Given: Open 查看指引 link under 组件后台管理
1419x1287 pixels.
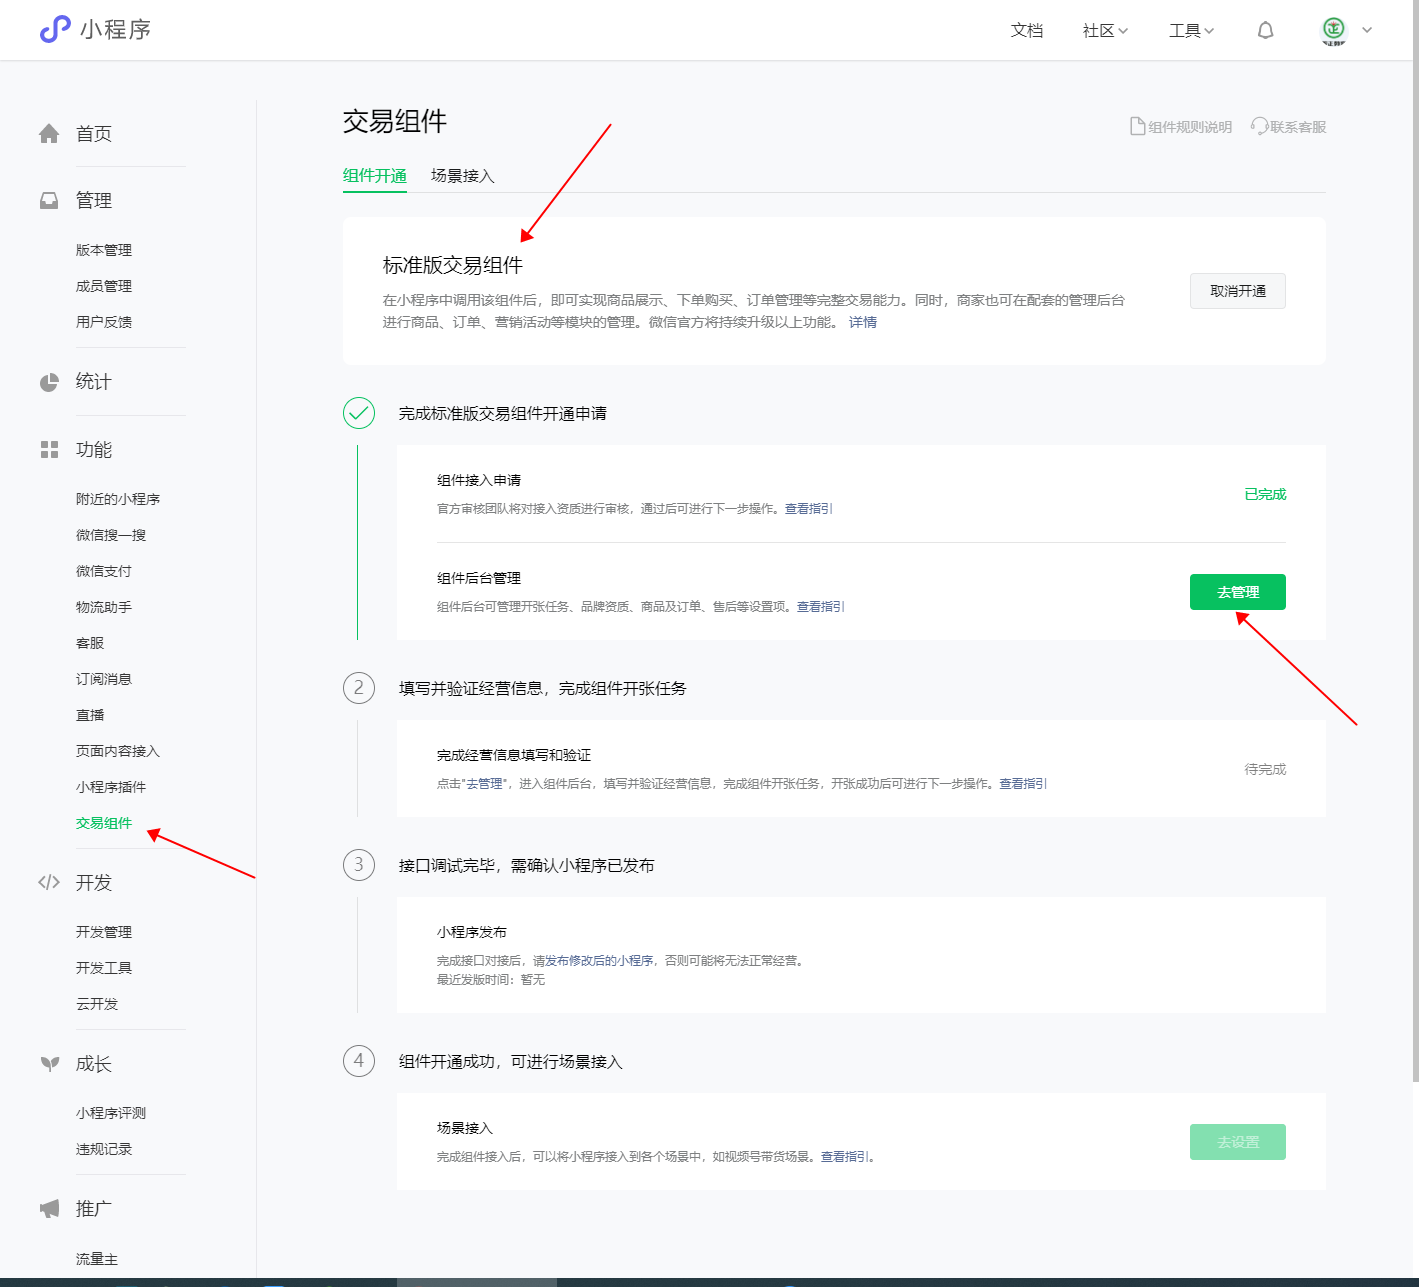Looking at the screenshot, I should click(821, 607).
